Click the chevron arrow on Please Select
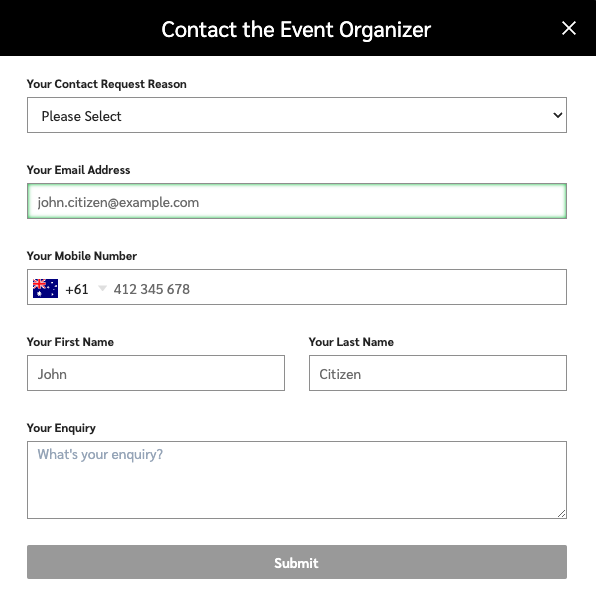The width and height of the screenshot is (596, 599). click(558, 115)
